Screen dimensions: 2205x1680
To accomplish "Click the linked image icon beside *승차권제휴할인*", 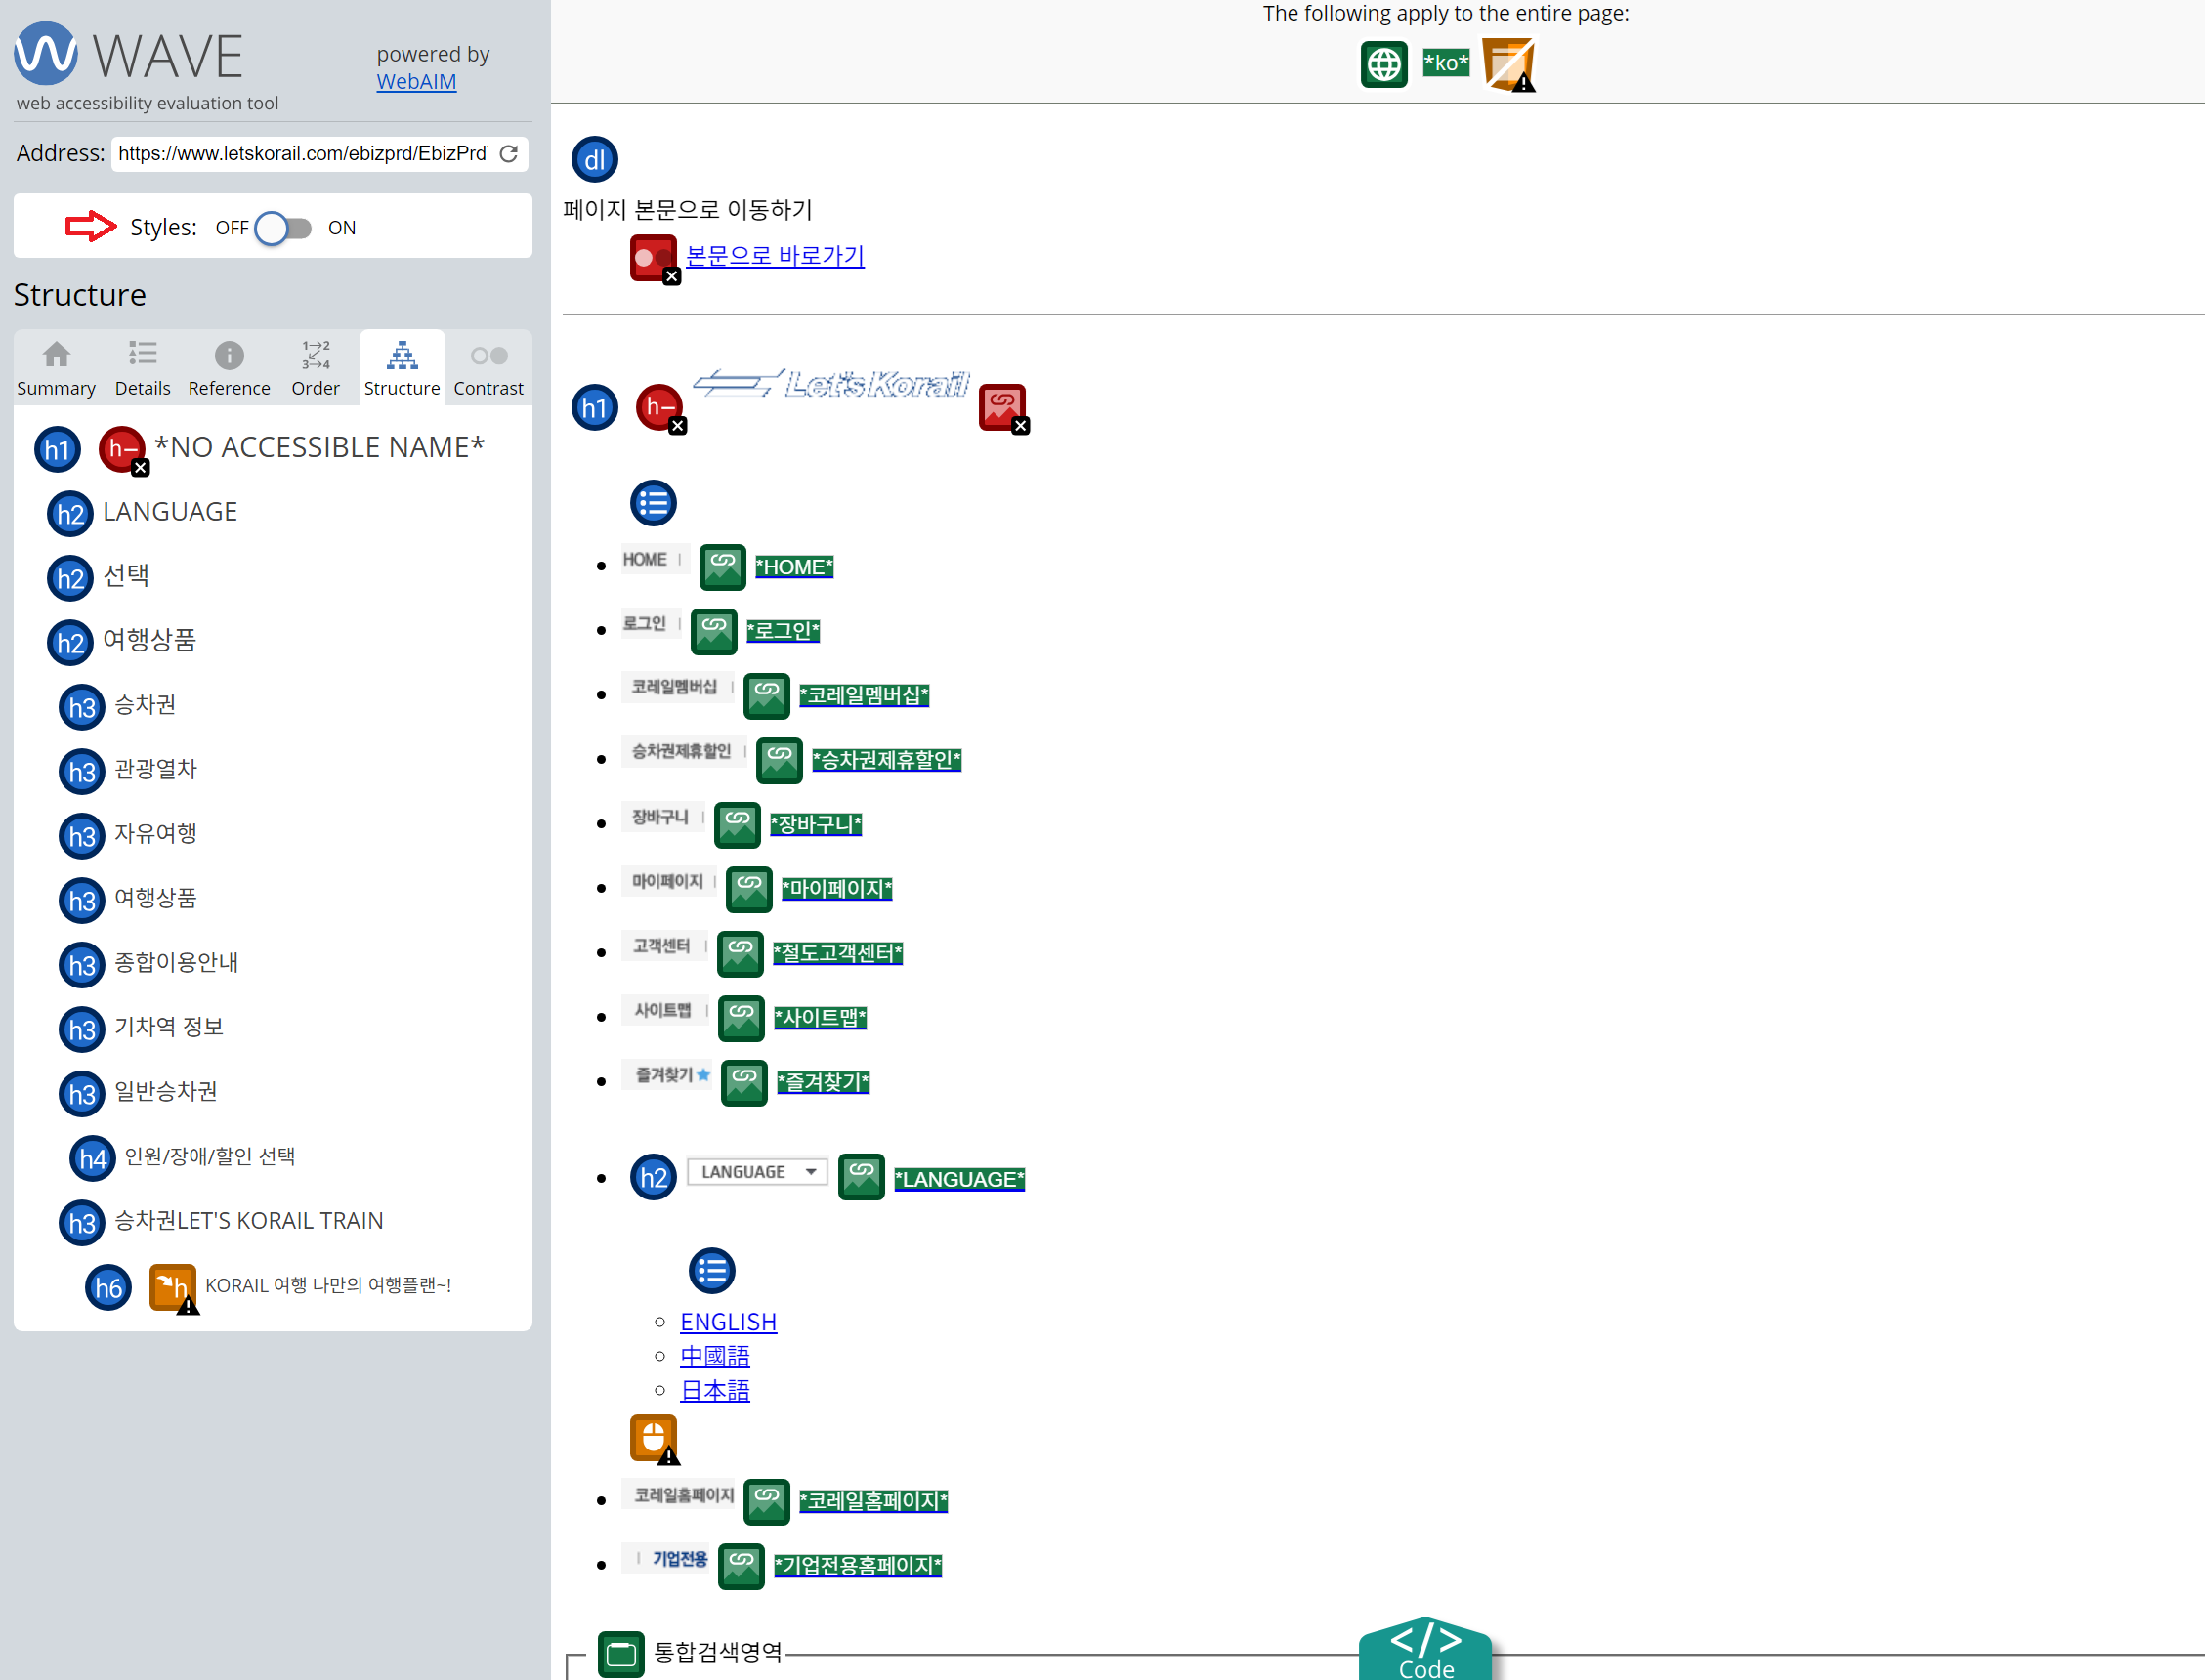I will [779, 760].
